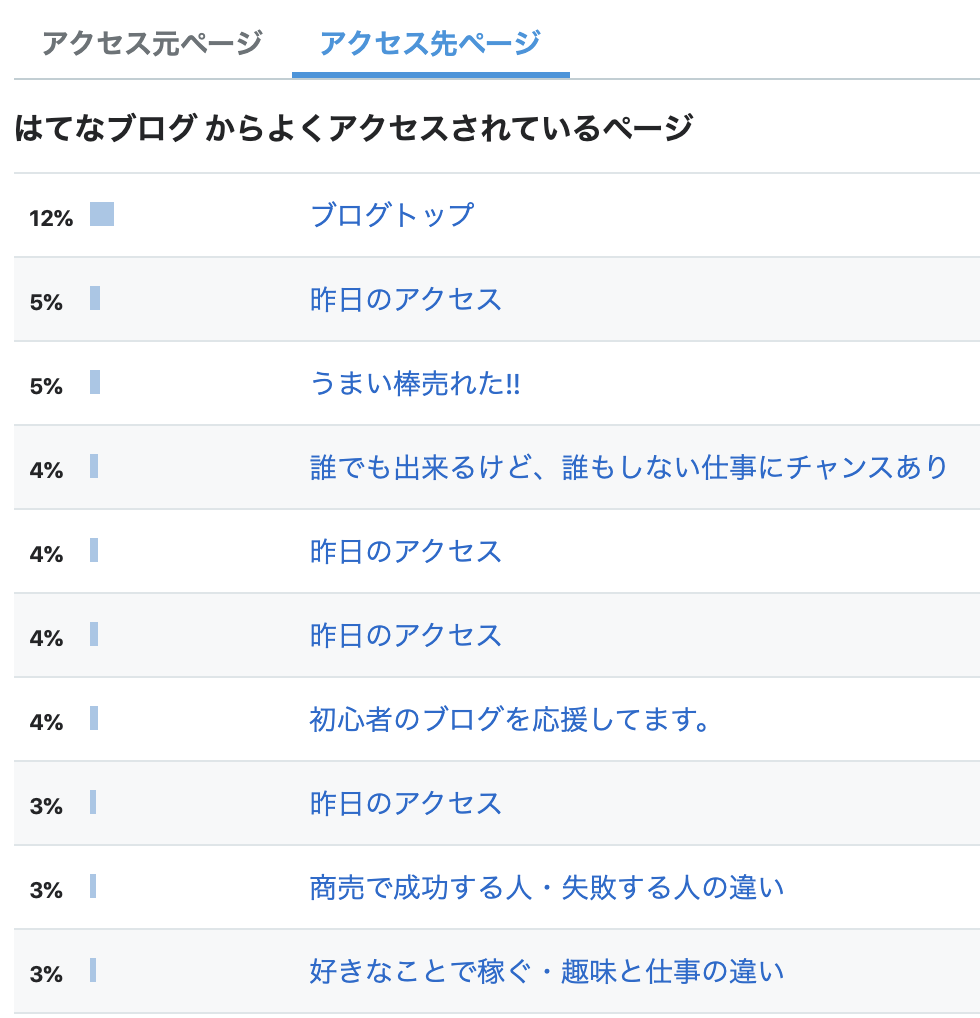980x1018 pixels.
Task: Click the bar beside 商売で成功する人 row
Action: (93, 887)
